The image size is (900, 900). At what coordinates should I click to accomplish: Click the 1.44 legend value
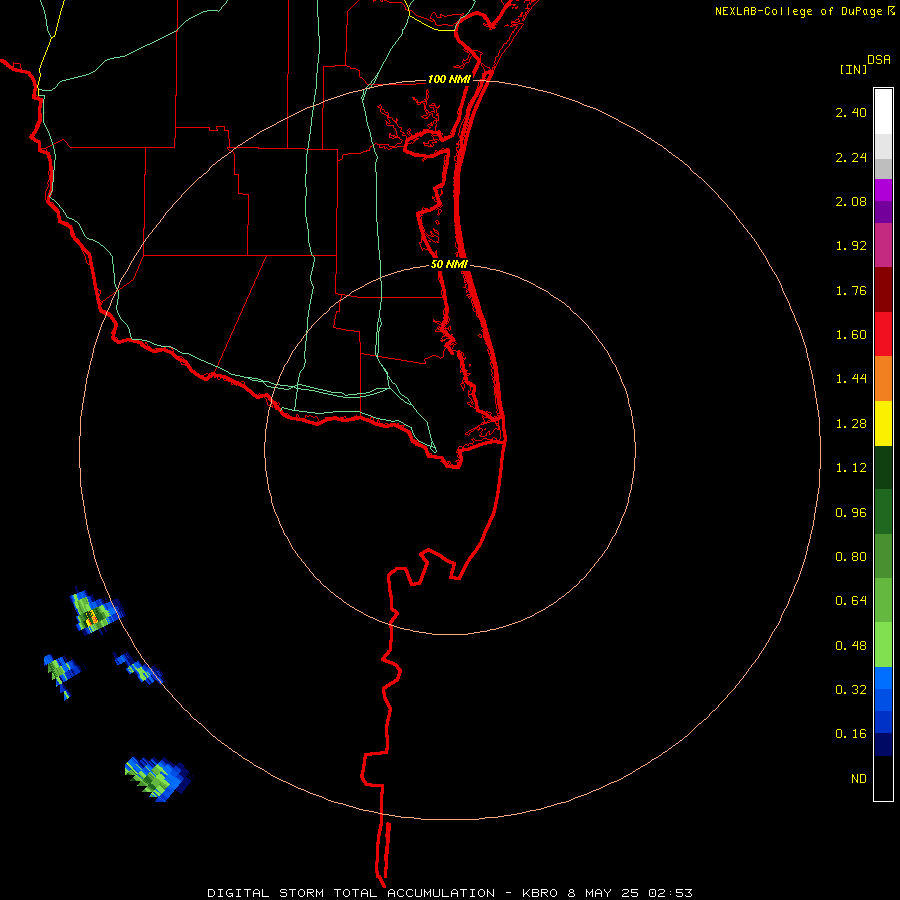tap(851, 379)
